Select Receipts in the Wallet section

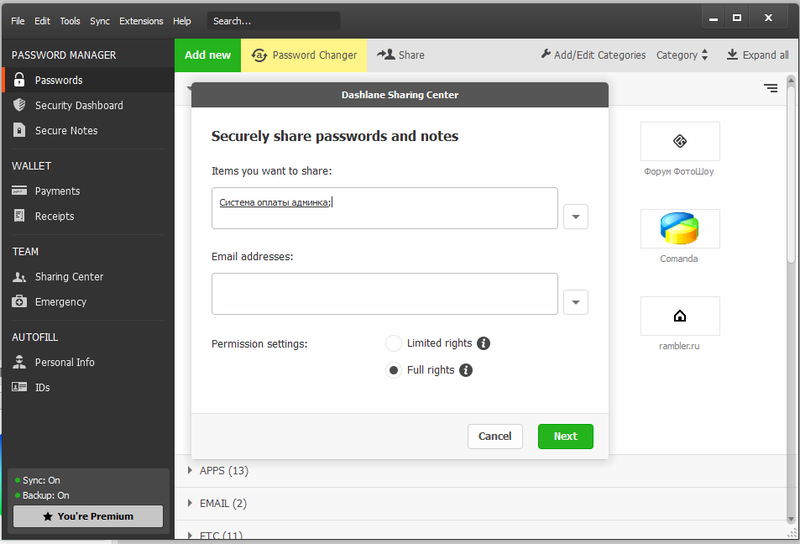coord(88,216)
